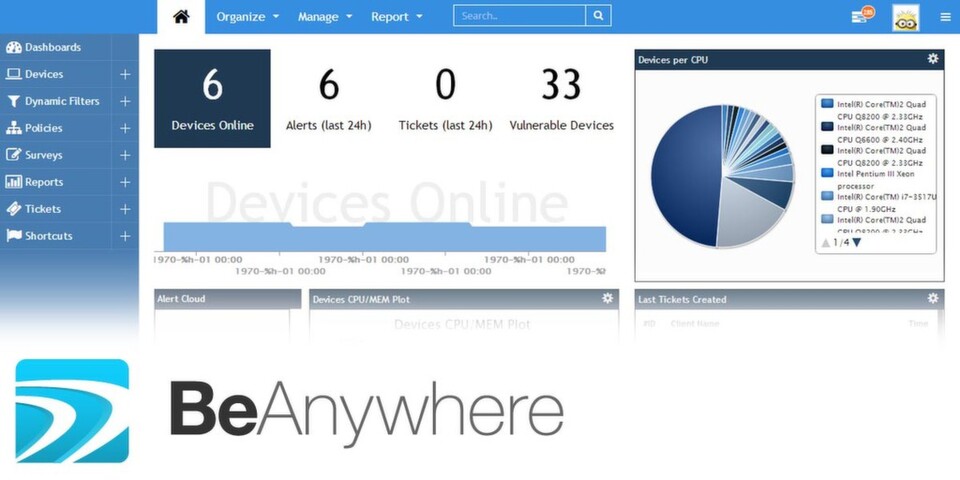The image size is (960, 480).
Task: Go to previous legend page arrow
Action: click(x=826, y=242)
